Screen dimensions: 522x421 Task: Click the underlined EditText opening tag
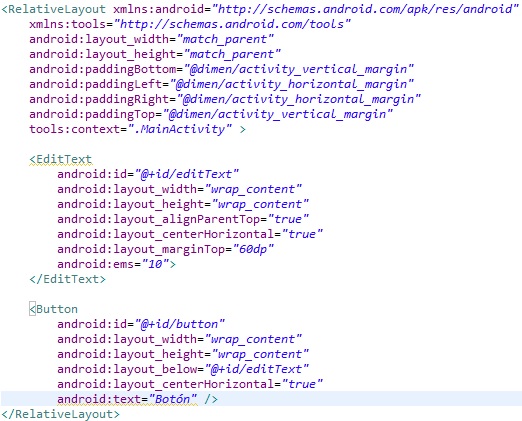60,159
